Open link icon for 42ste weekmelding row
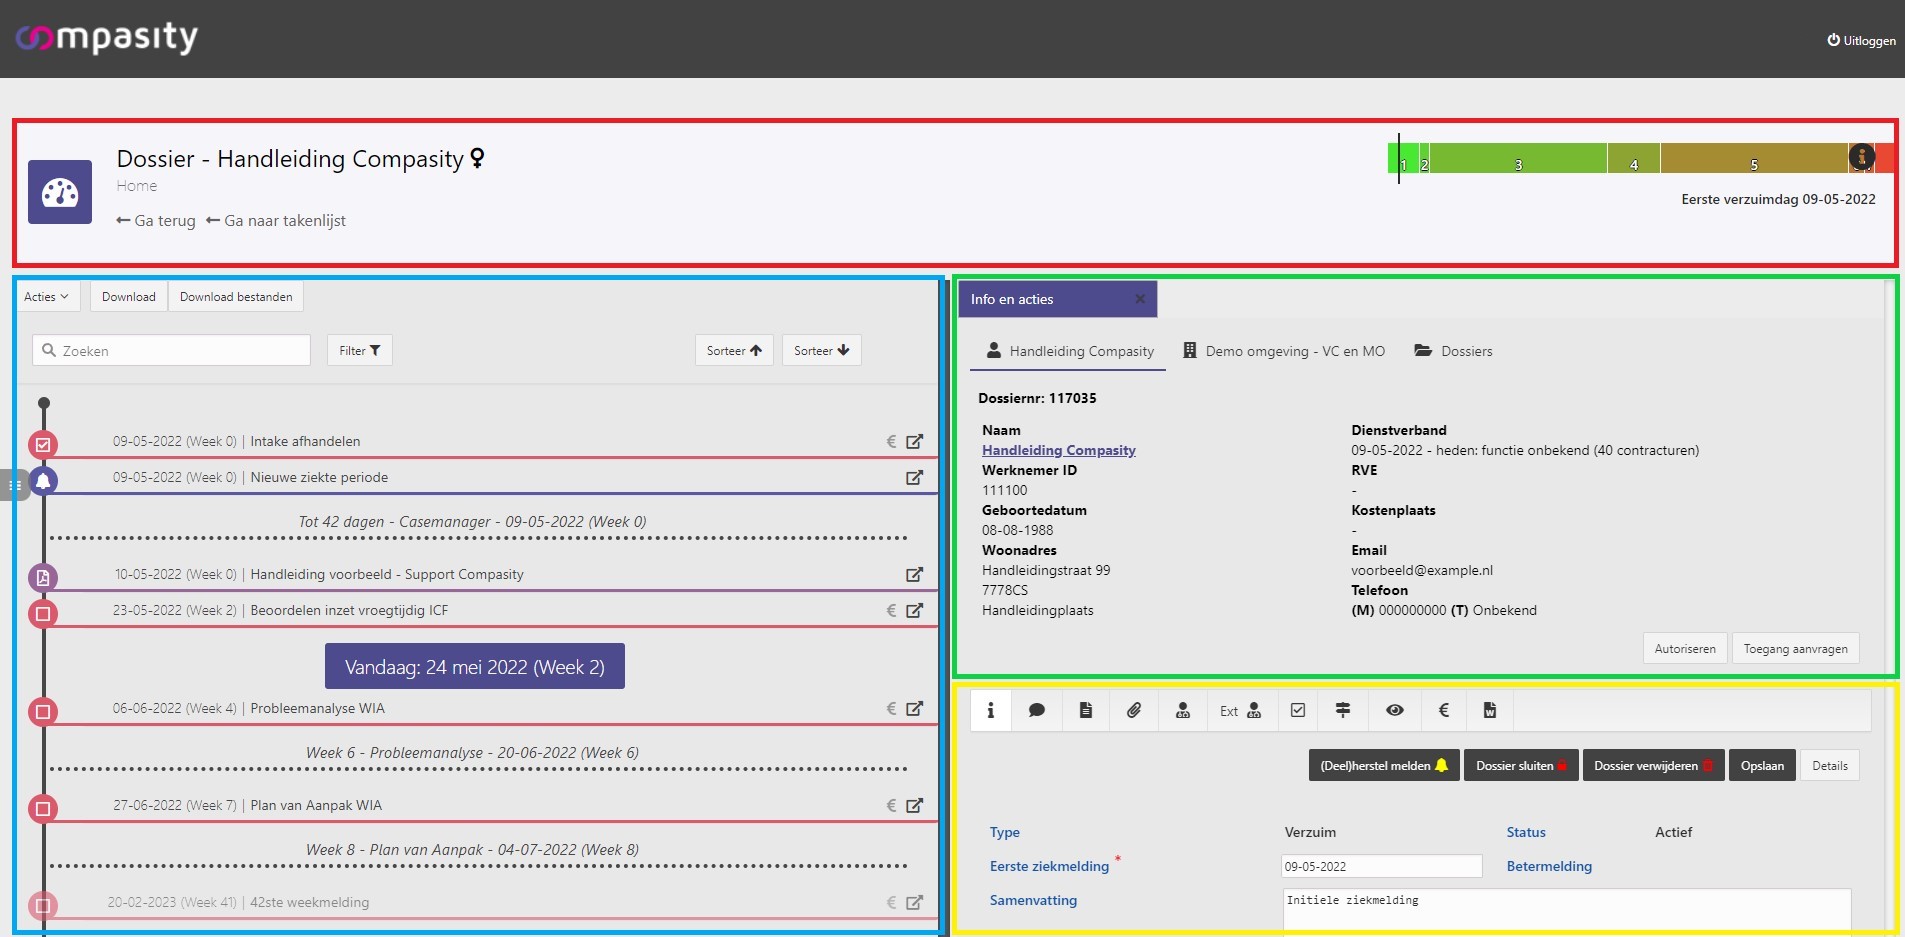This screenshot has height=937, width=1905. tap(914, 902)
